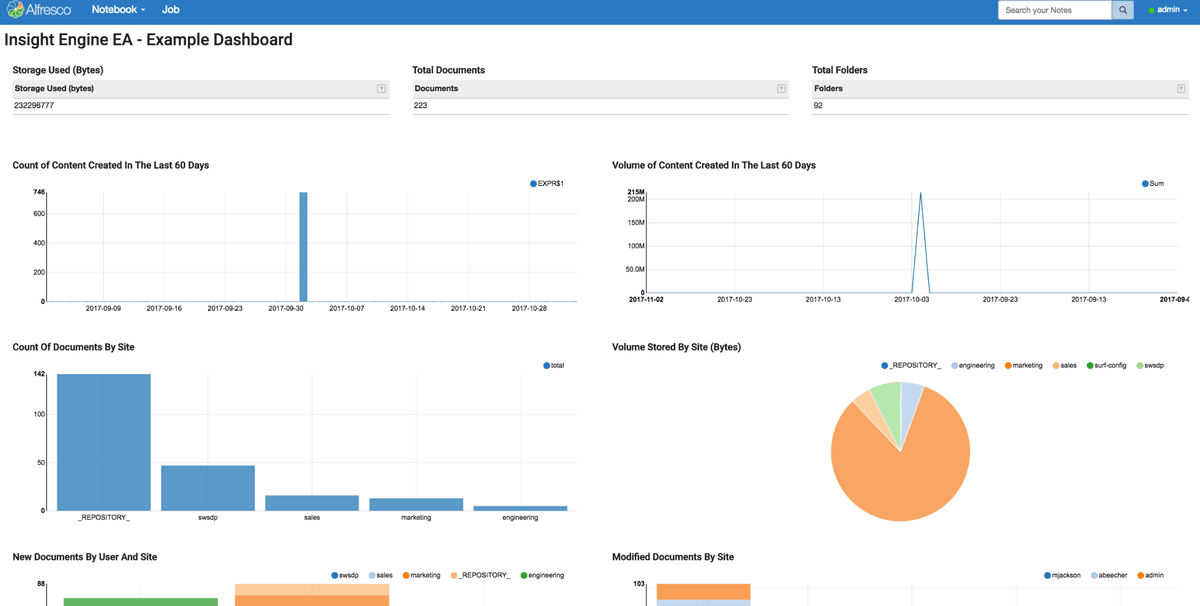The width and height of the screenshot is (1200, 606).
Task: Click the search magnifier icon
Action: pos(1121,9)
